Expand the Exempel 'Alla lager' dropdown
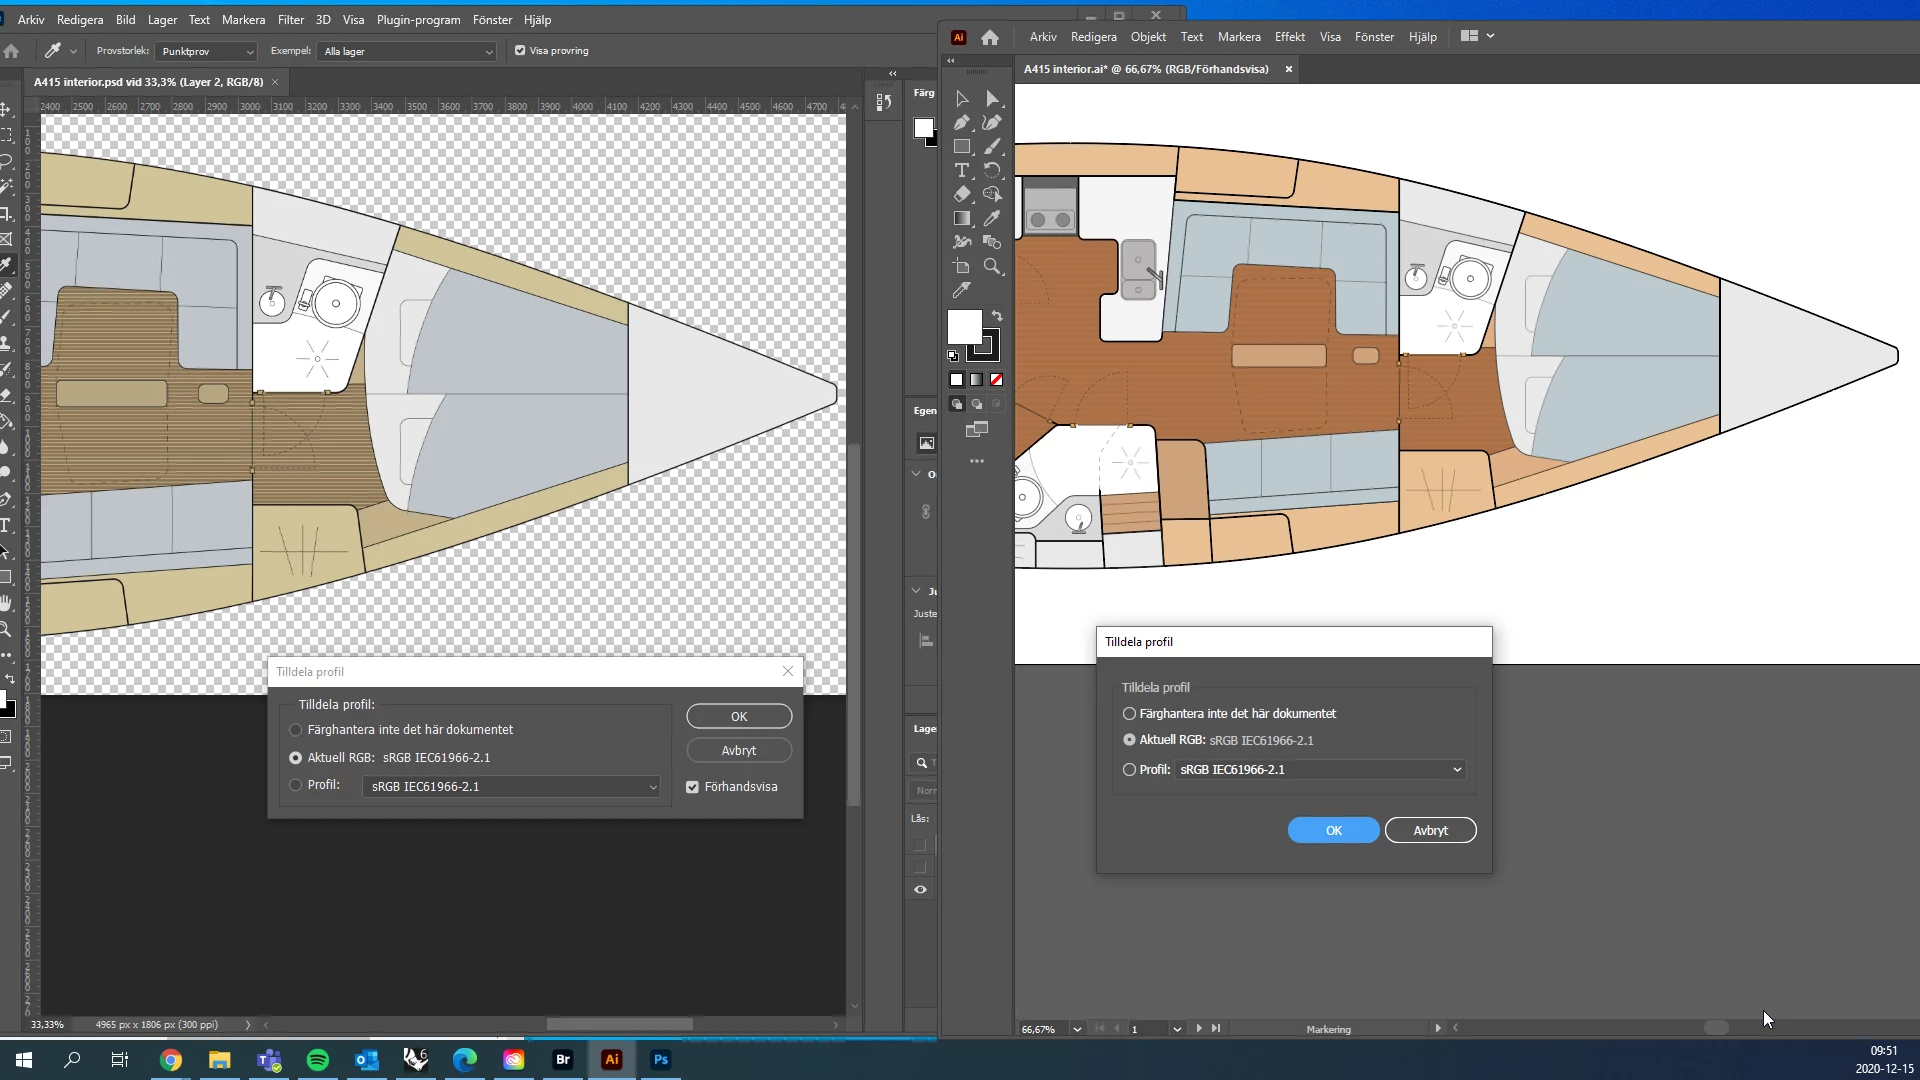This screenshot has height=1080, width=1920. point(407,51)
